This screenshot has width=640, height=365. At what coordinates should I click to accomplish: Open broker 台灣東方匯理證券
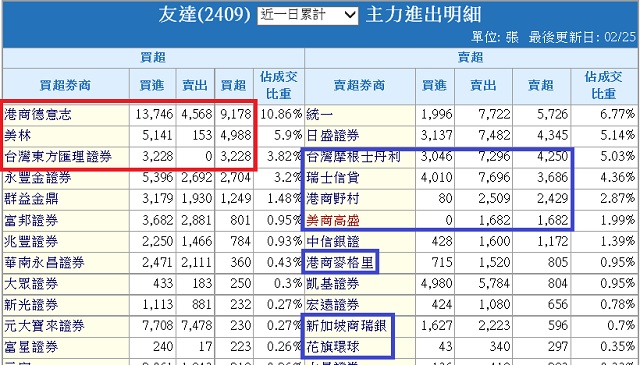click(x=58, y=156)
